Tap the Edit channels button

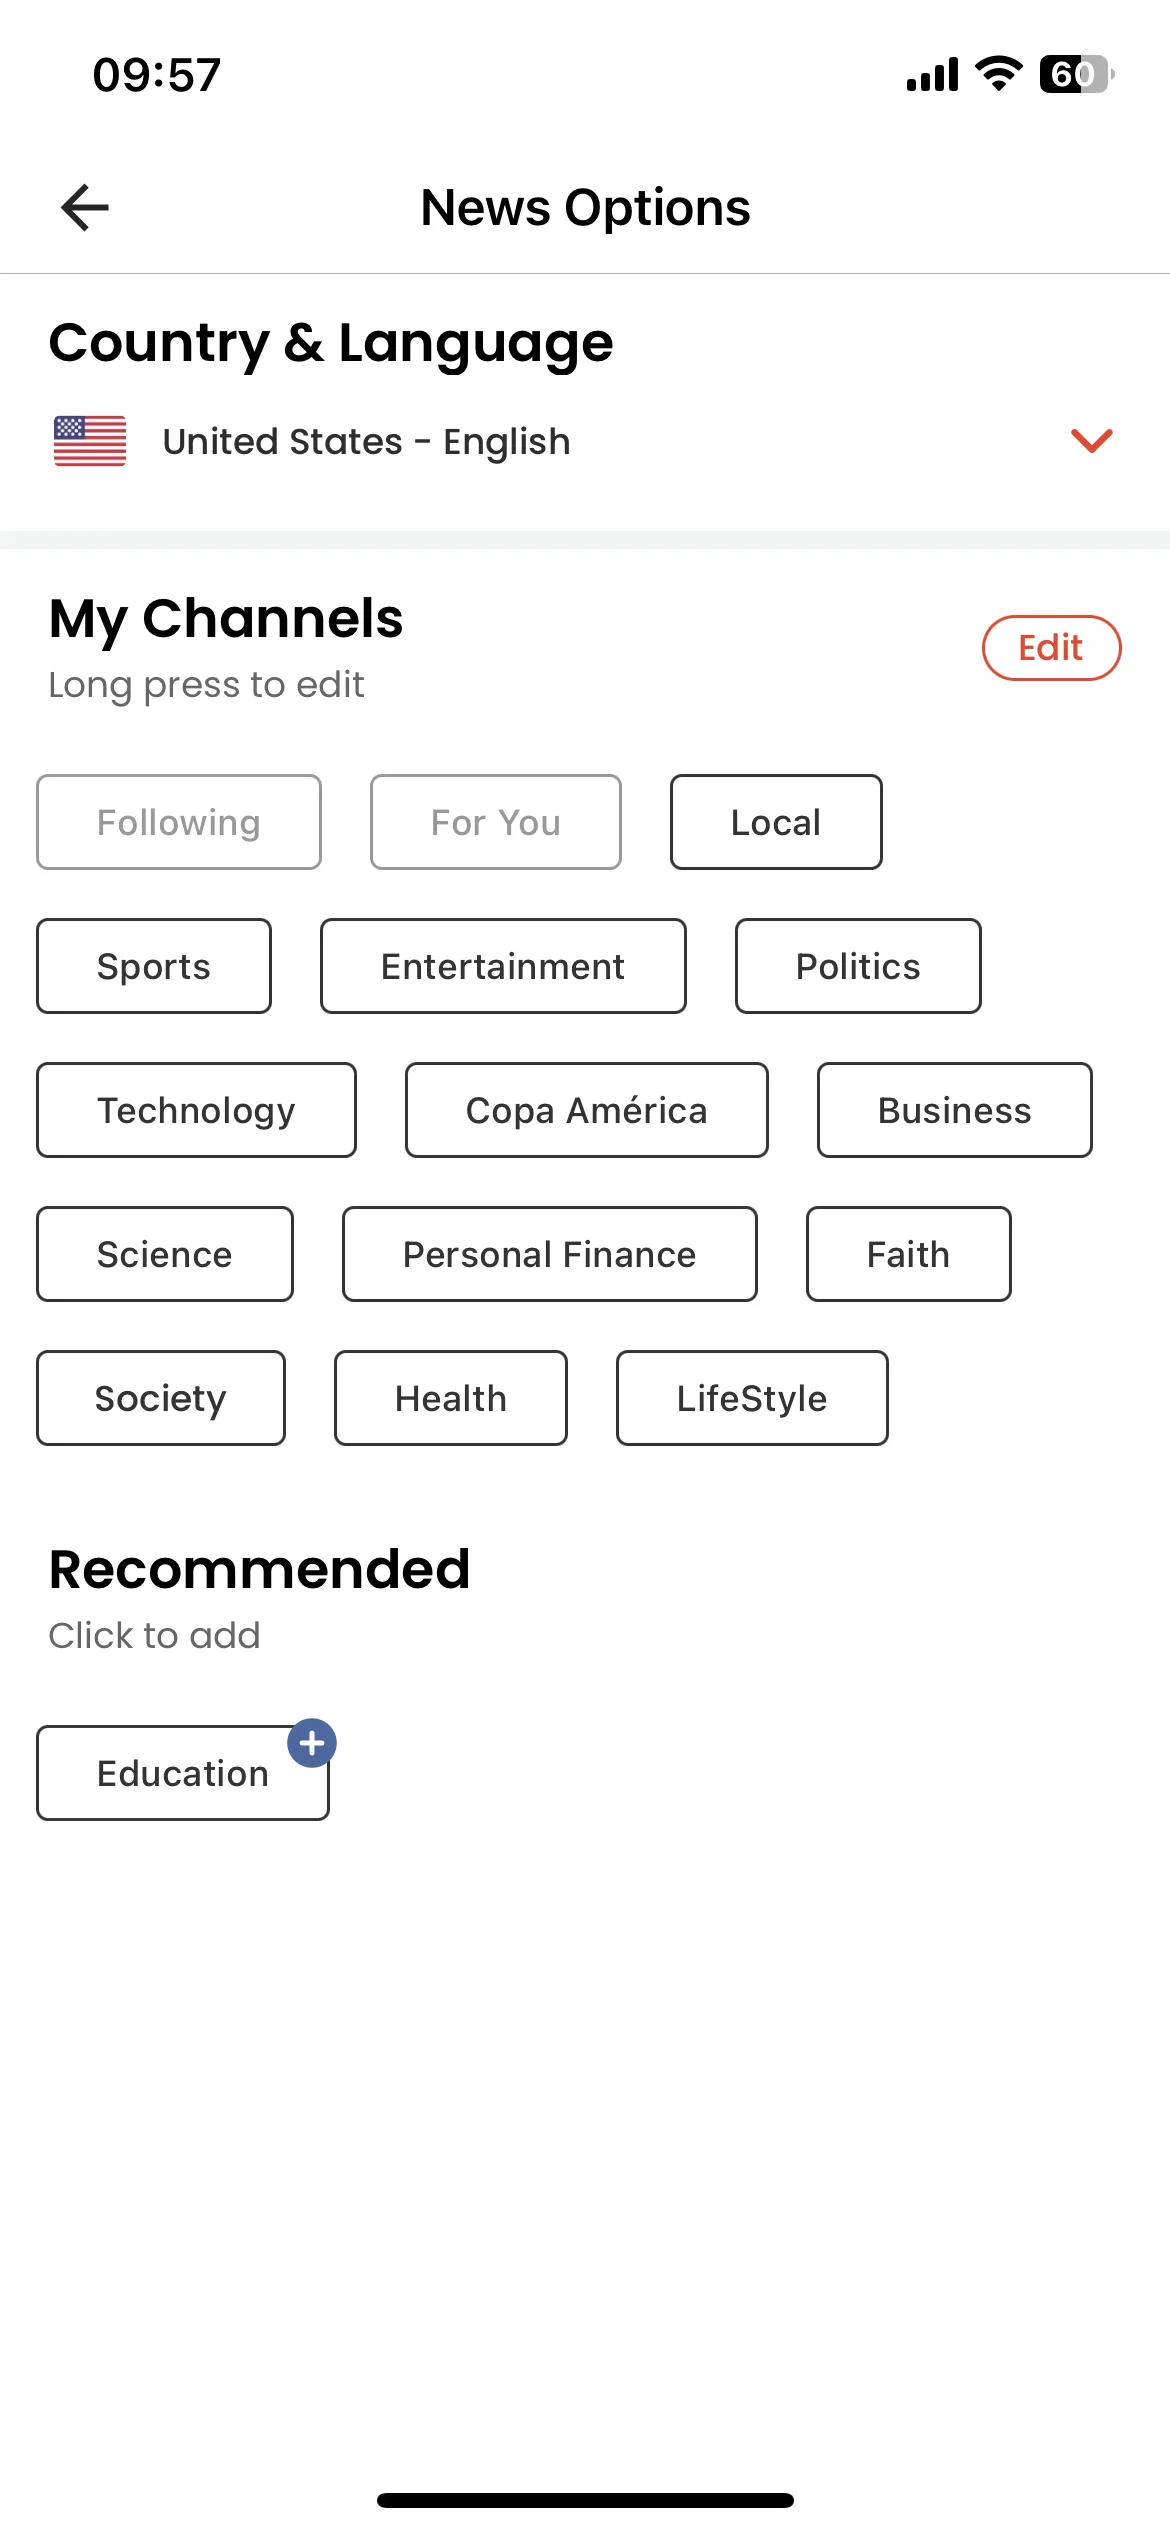(x=1051, y=648)
